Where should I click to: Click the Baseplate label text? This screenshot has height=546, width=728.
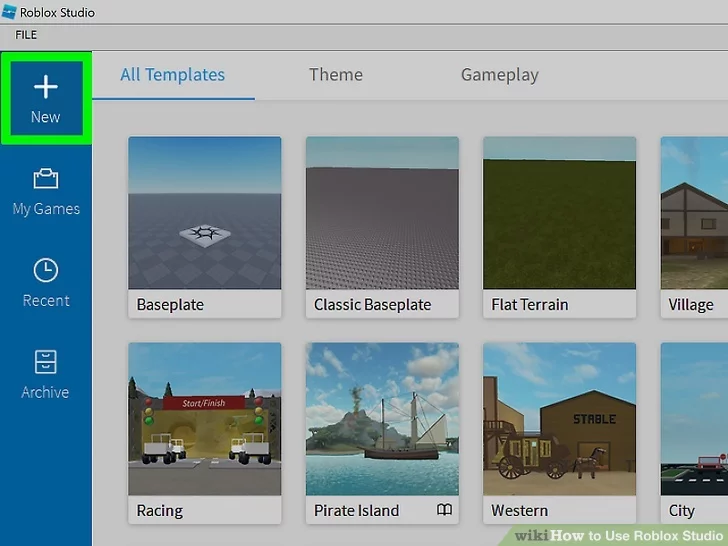tap(170, 305)
